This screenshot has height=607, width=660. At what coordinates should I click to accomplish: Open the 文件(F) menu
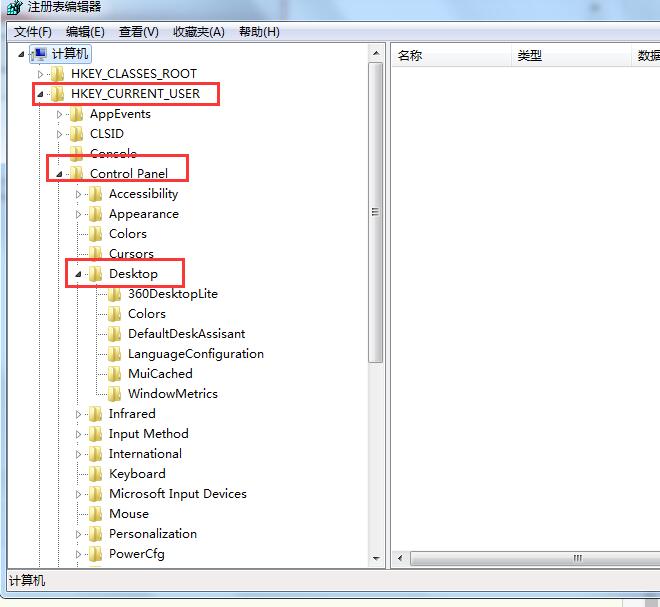coord(32,32)
